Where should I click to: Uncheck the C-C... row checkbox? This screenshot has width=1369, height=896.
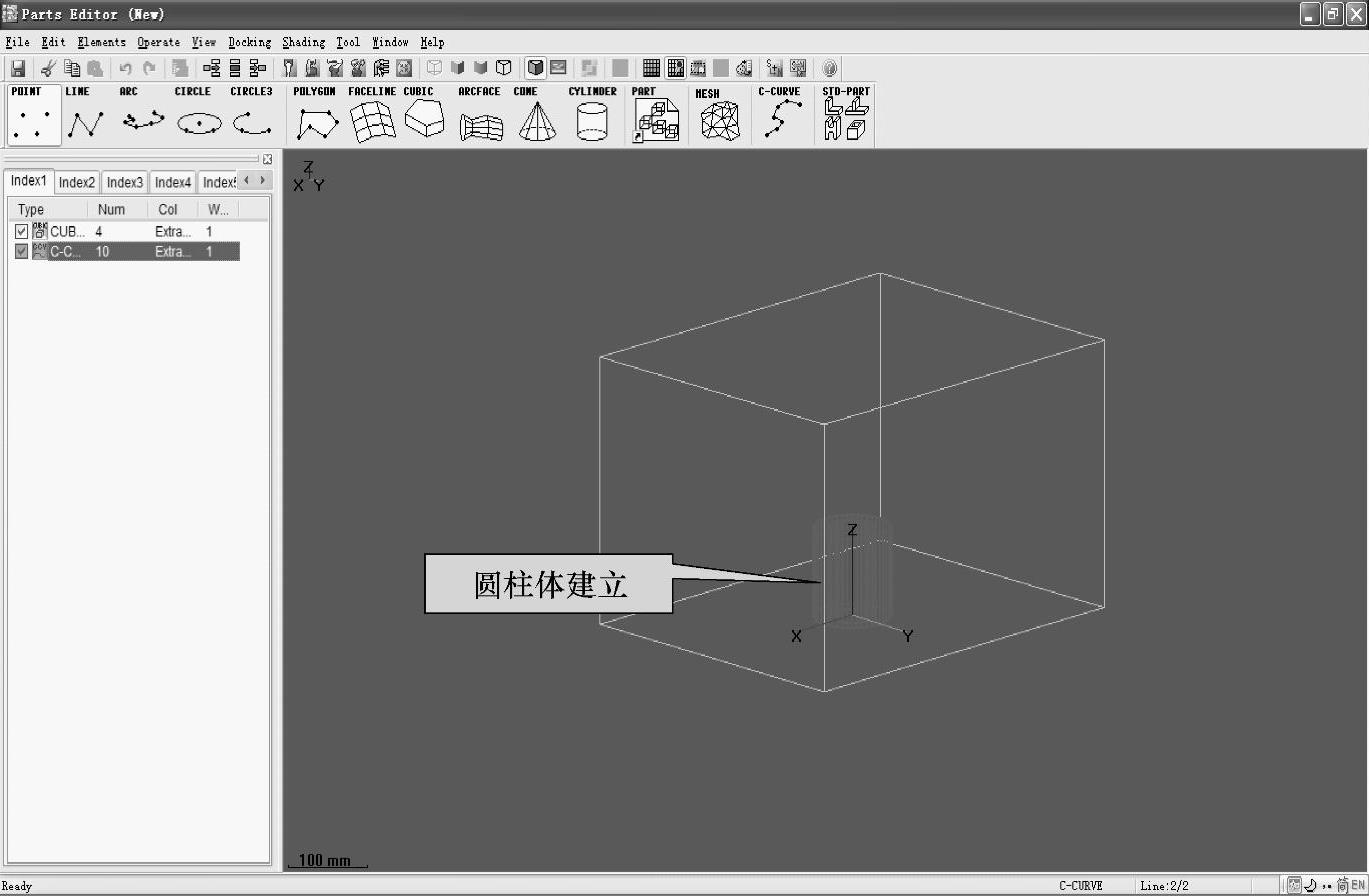tap(22, 252)
